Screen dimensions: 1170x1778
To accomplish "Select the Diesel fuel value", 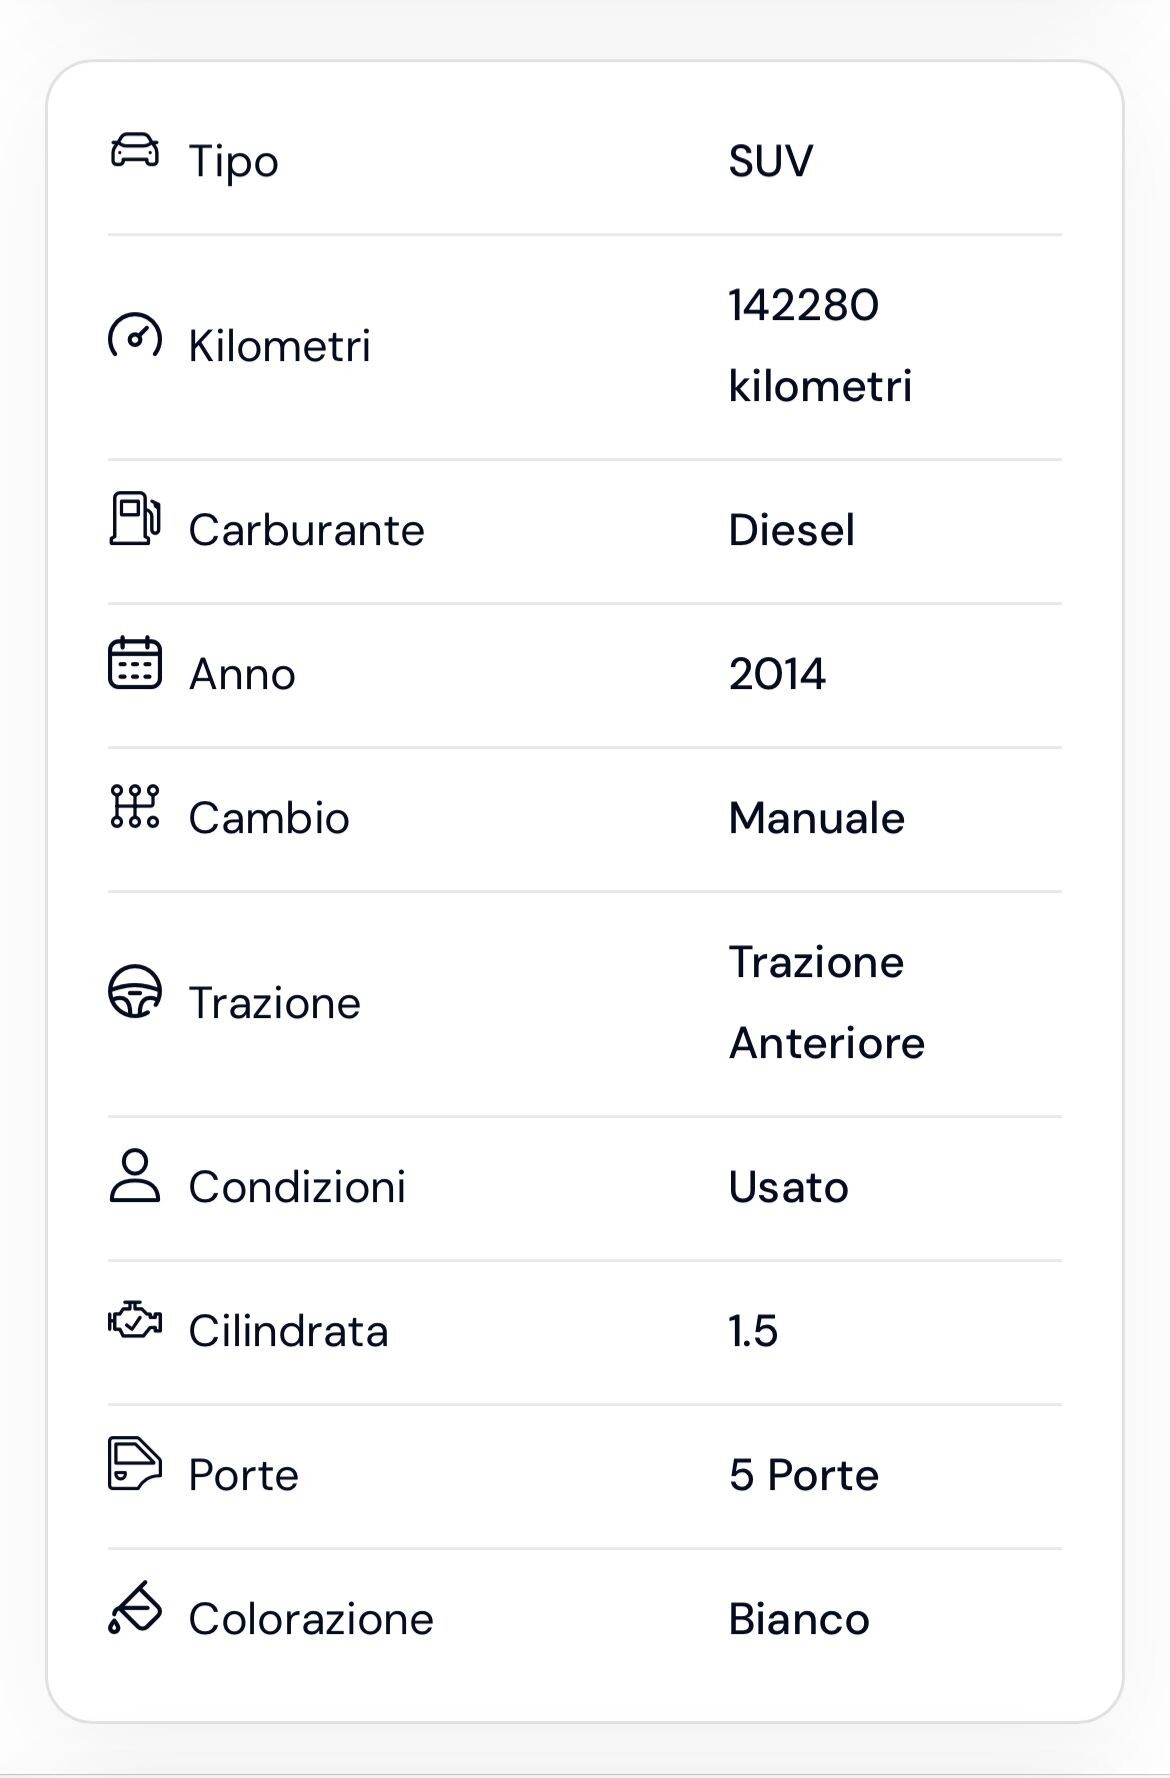I will pyautogui.click(x=791, y=530).
